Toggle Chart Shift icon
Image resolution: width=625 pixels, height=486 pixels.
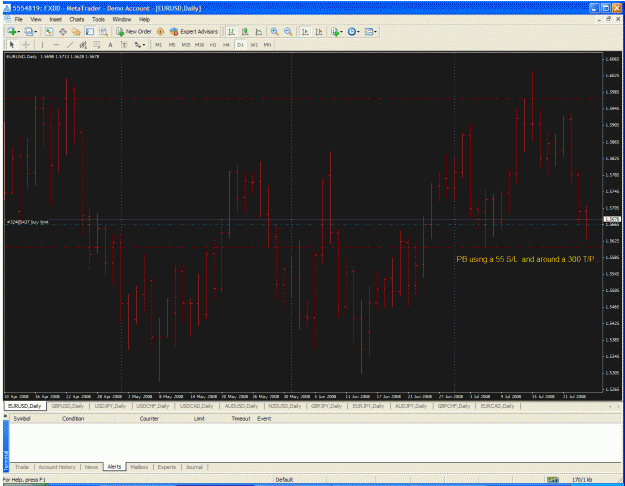[x=319, y=31]
